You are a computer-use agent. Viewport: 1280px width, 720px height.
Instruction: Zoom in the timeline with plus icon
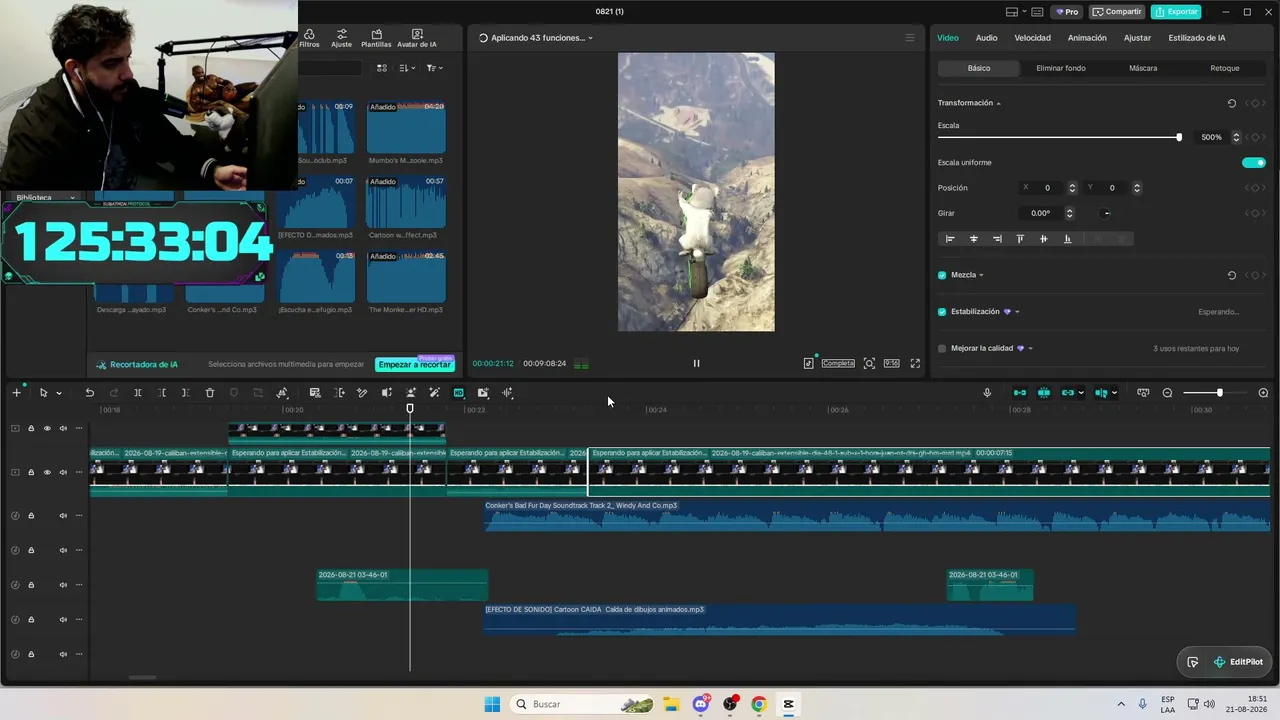pos(1263,393)
